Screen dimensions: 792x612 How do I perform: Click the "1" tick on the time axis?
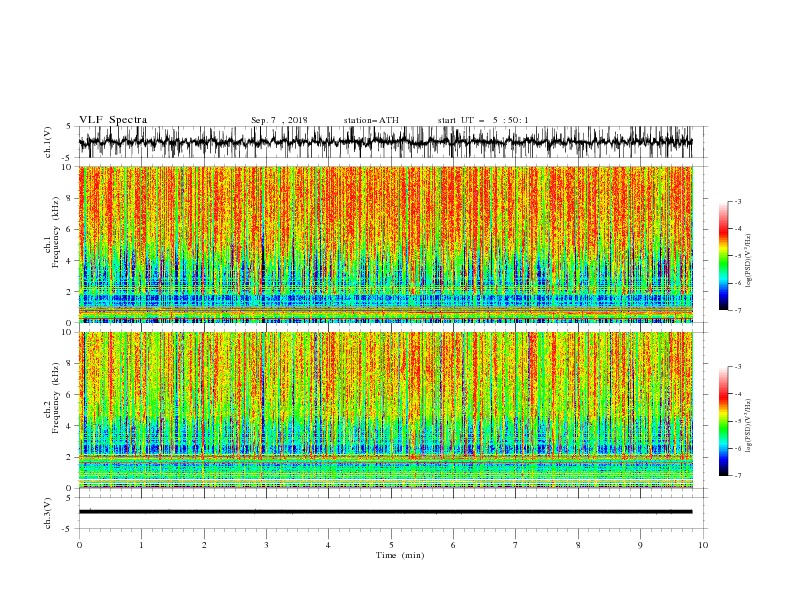(x=141, y=545)
